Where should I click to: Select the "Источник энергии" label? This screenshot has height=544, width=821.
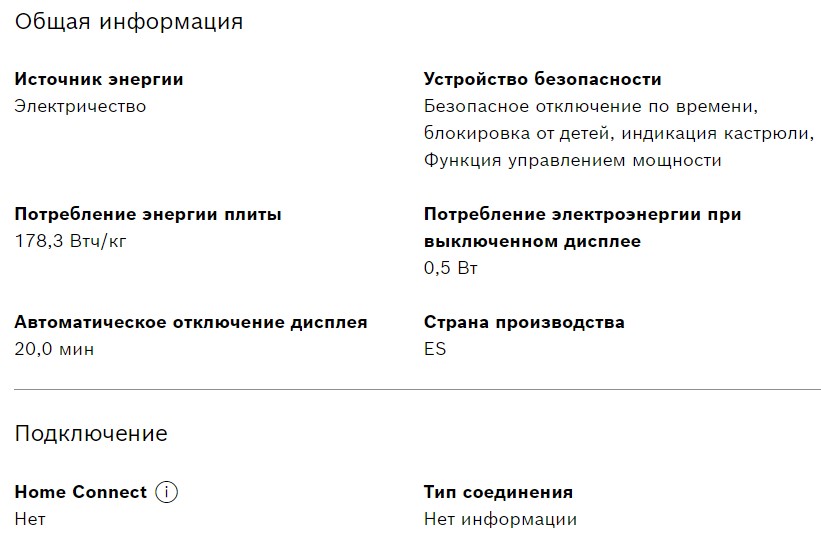(99, 79)
